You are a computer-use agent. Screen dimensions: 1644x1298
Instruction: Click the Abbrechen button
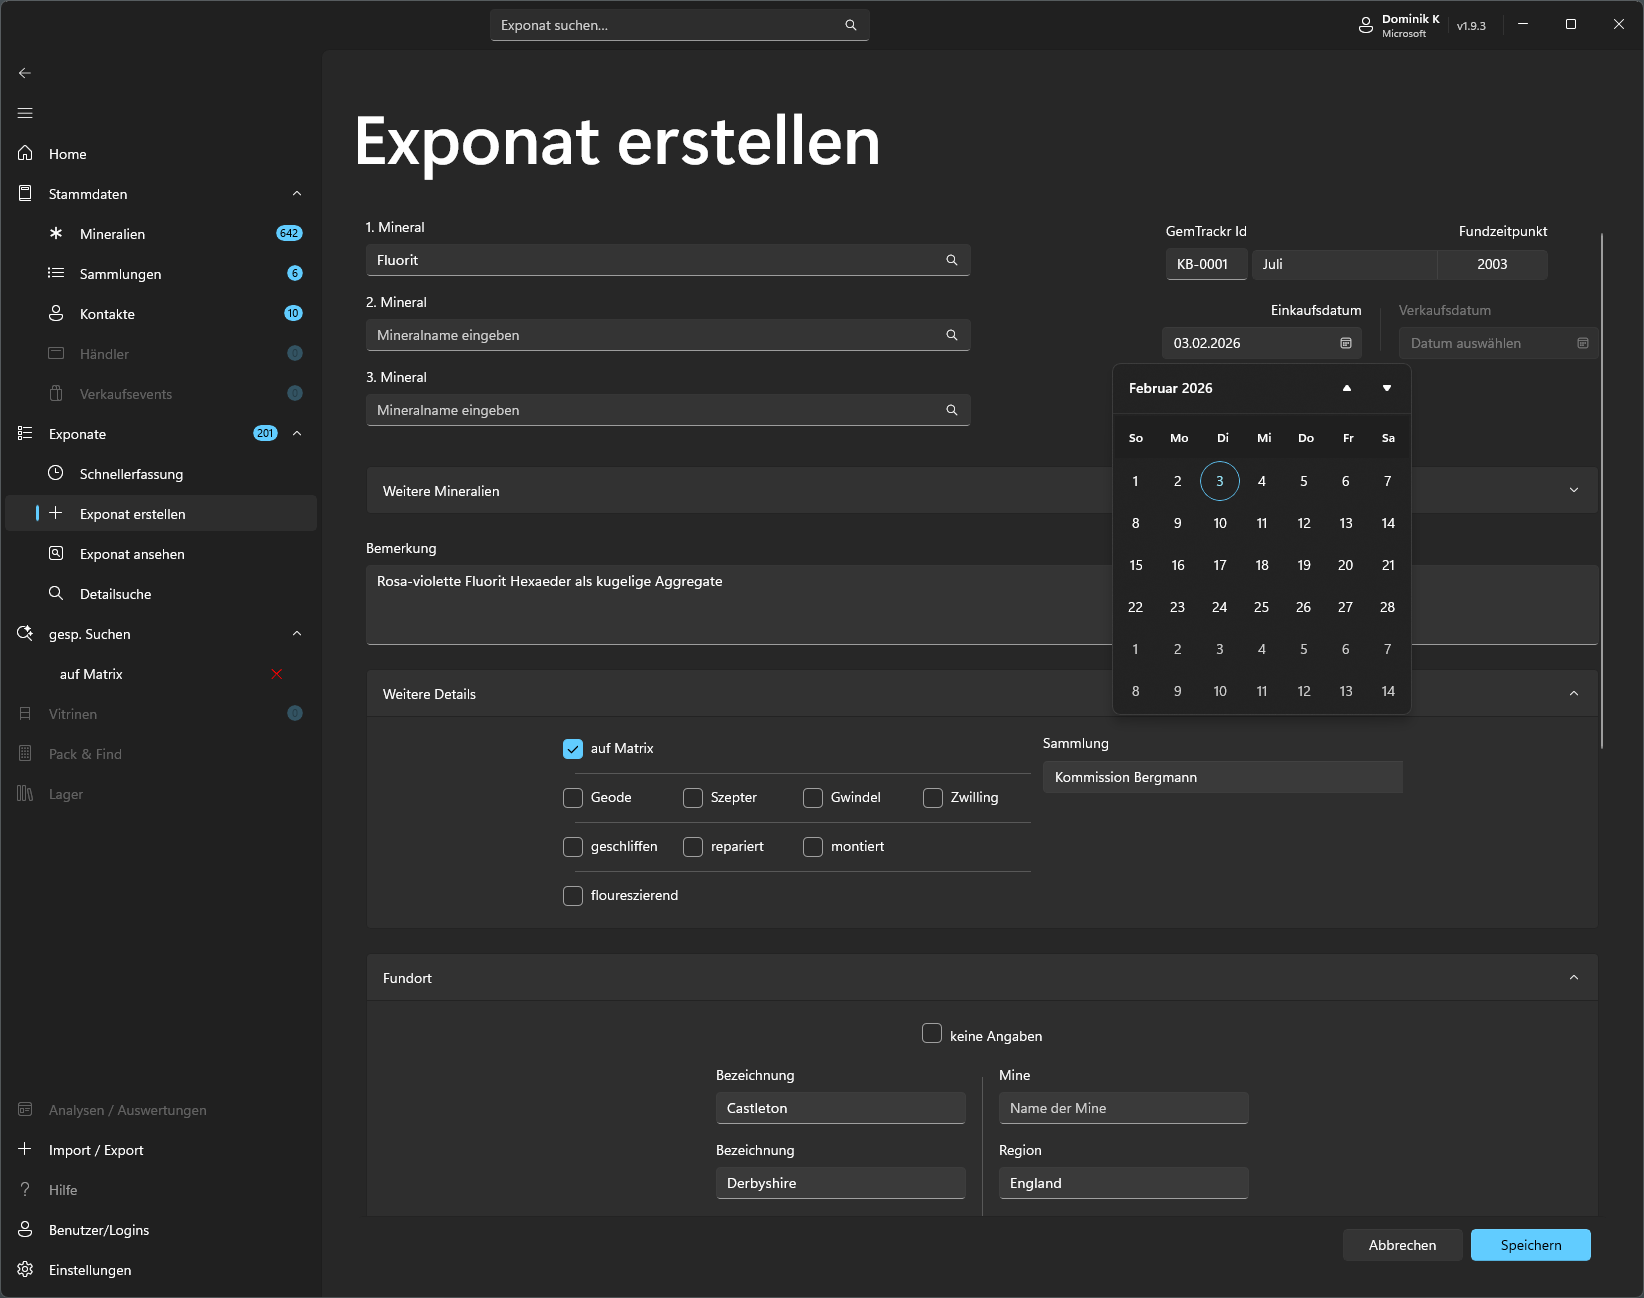[1403, 1245]
